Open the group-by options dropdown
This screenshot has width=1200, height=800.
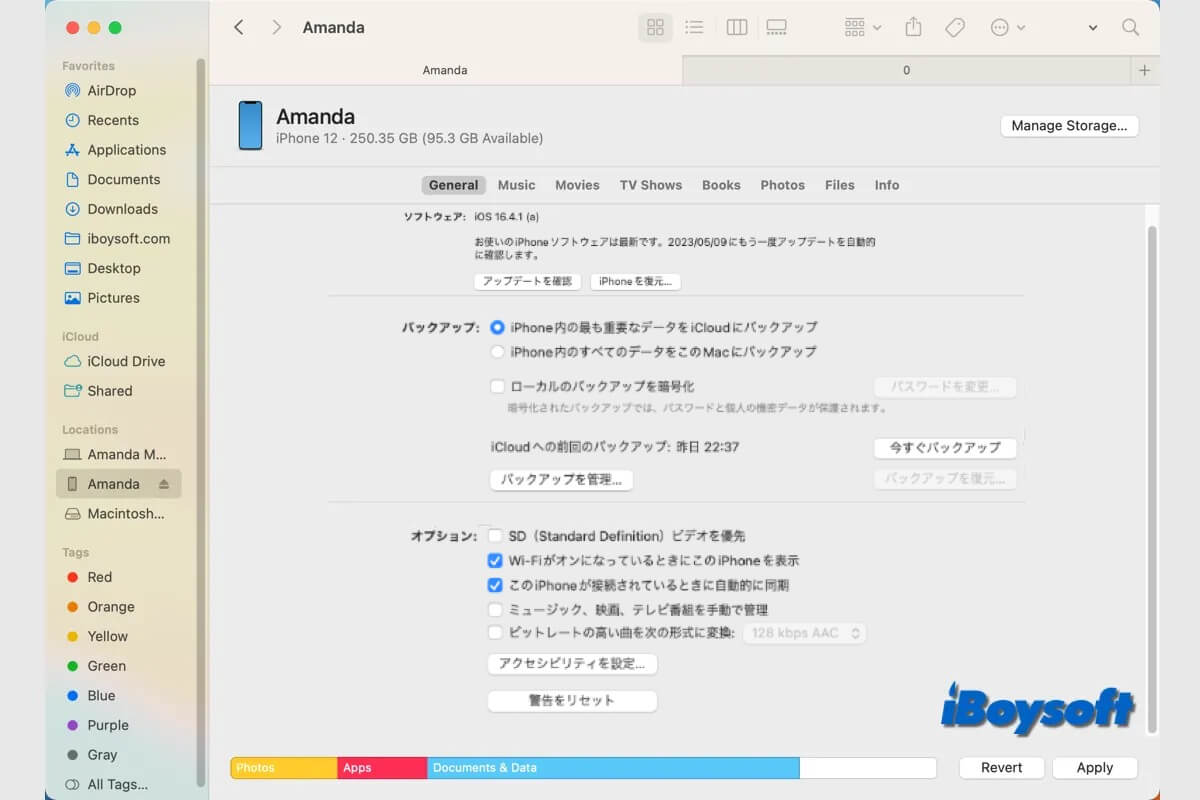[x=862, y=28]
